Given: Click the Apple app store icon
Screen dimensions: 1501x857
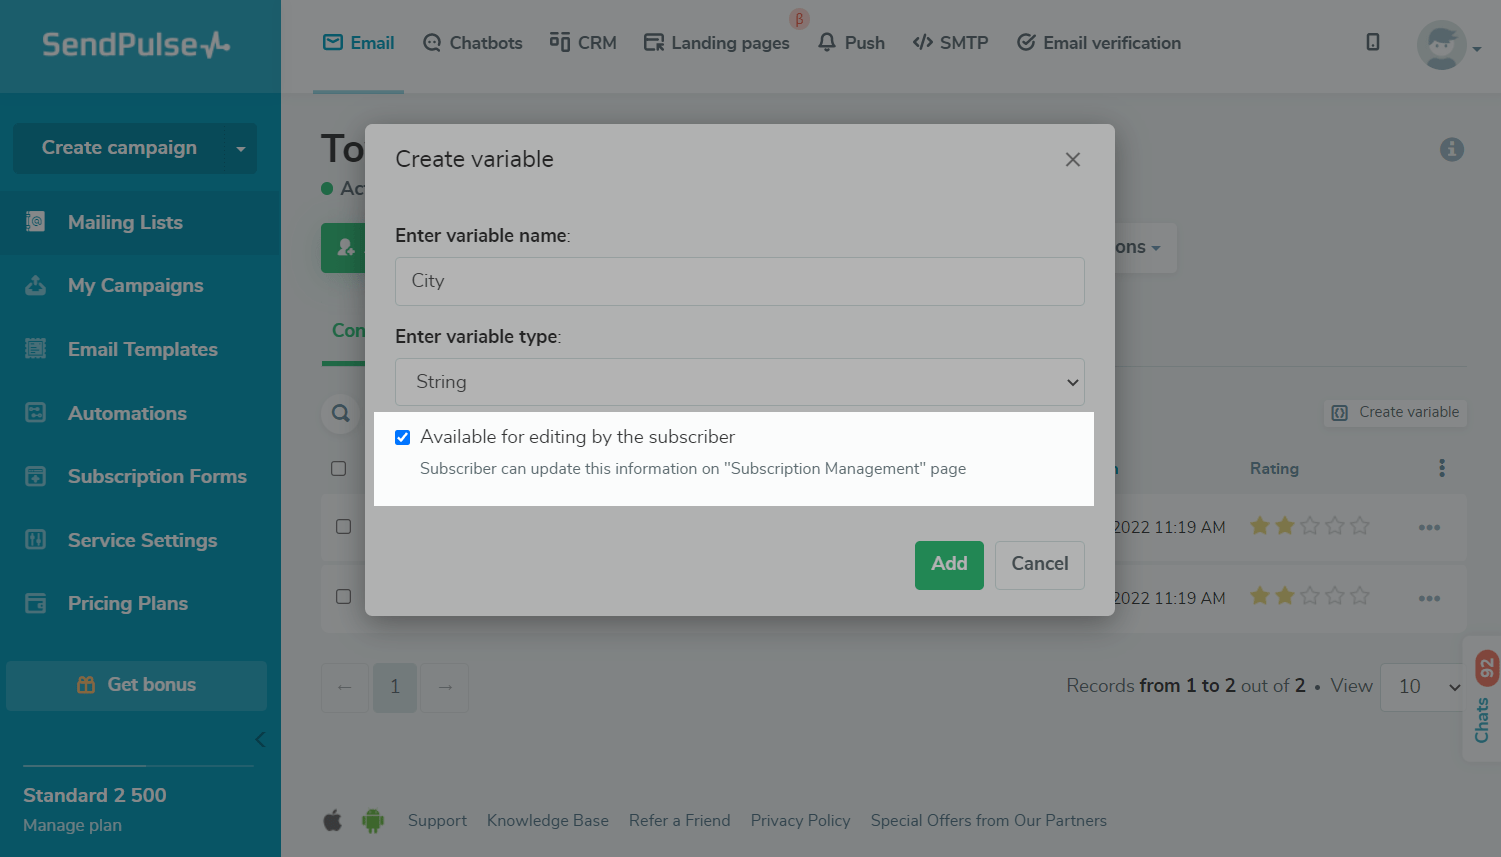Looking at the screenshot, I should 333,821.
